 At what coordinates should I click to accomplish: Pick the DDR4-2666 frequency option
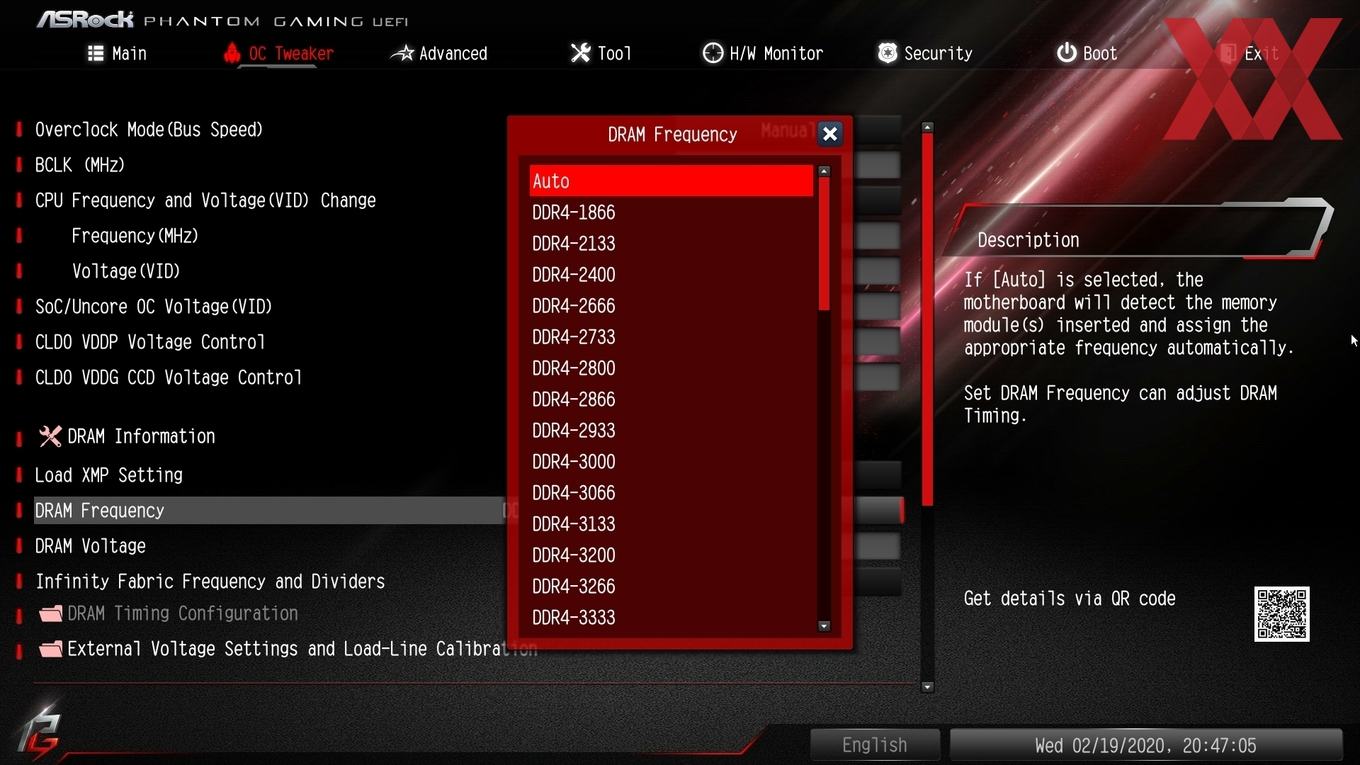[x=670, y=306]
